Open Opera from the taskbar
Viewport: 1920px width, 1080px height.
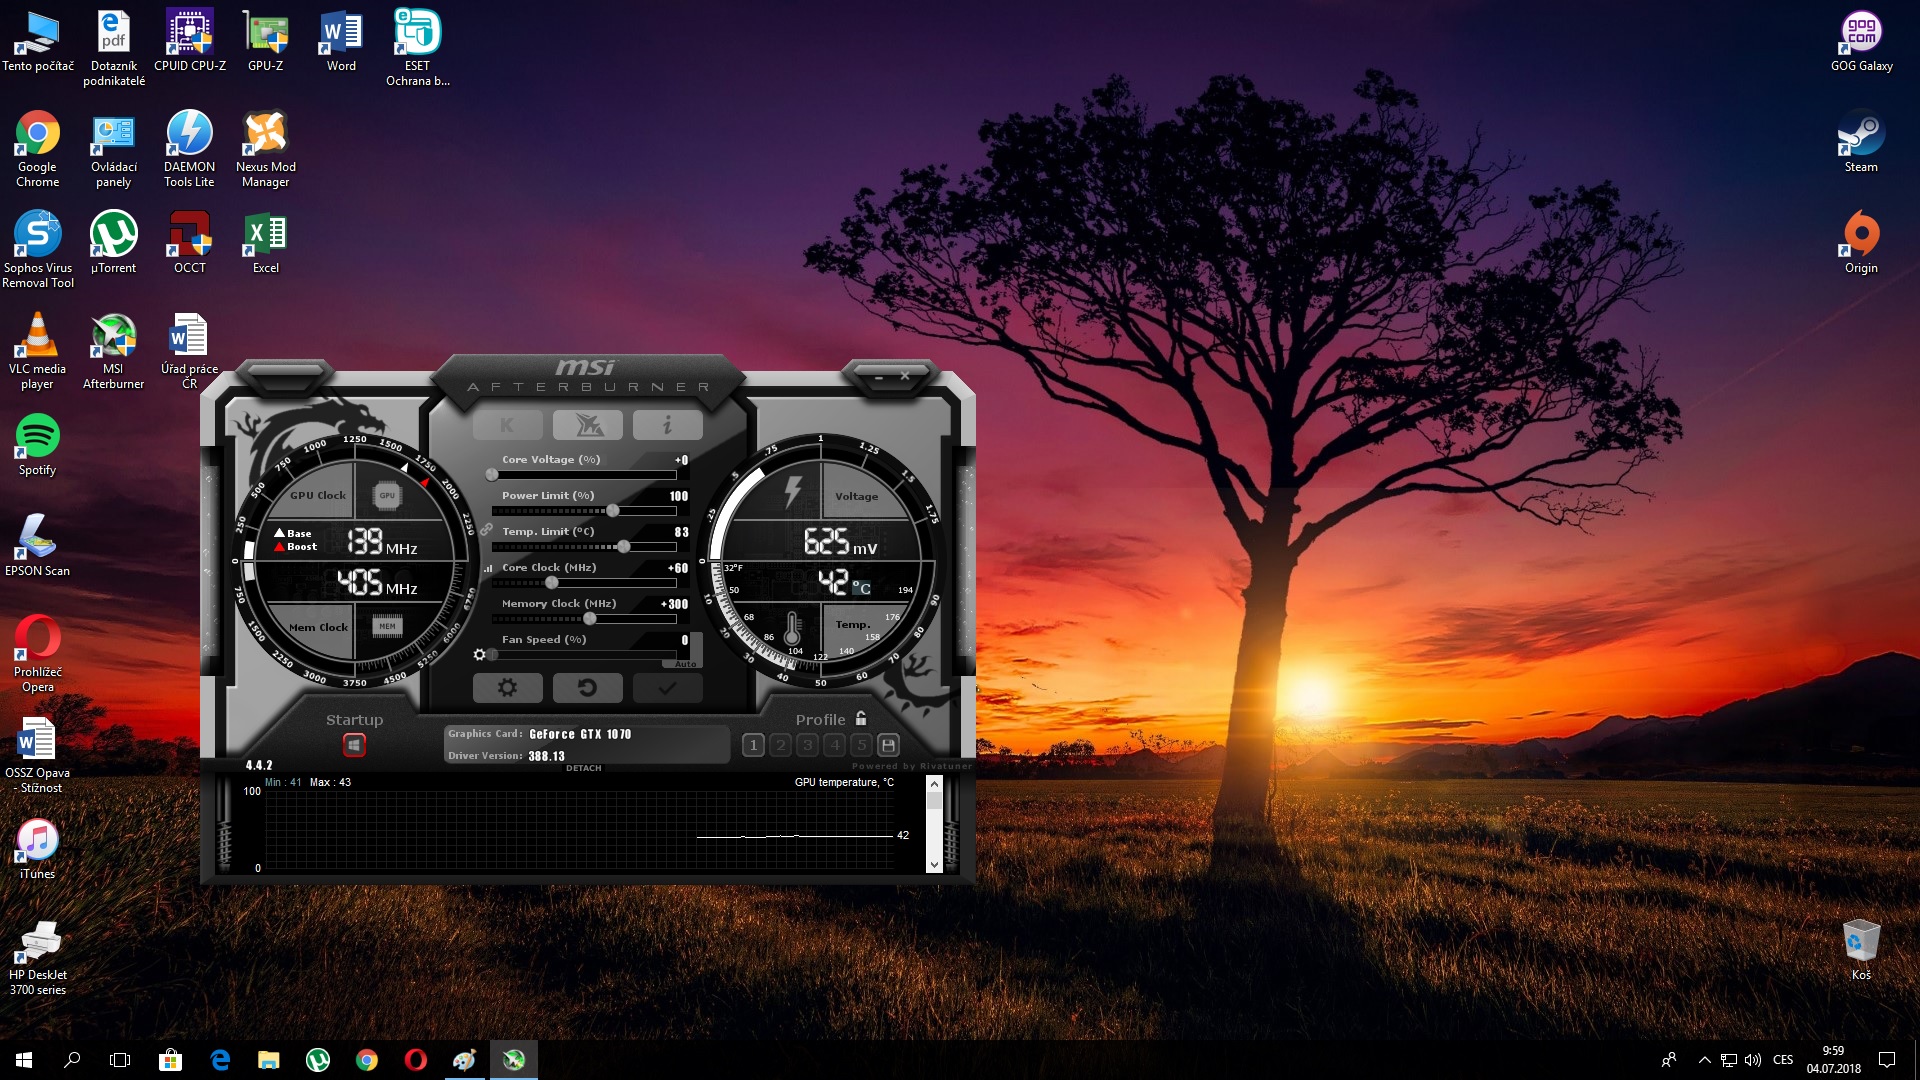click(x=415, y=1060)
